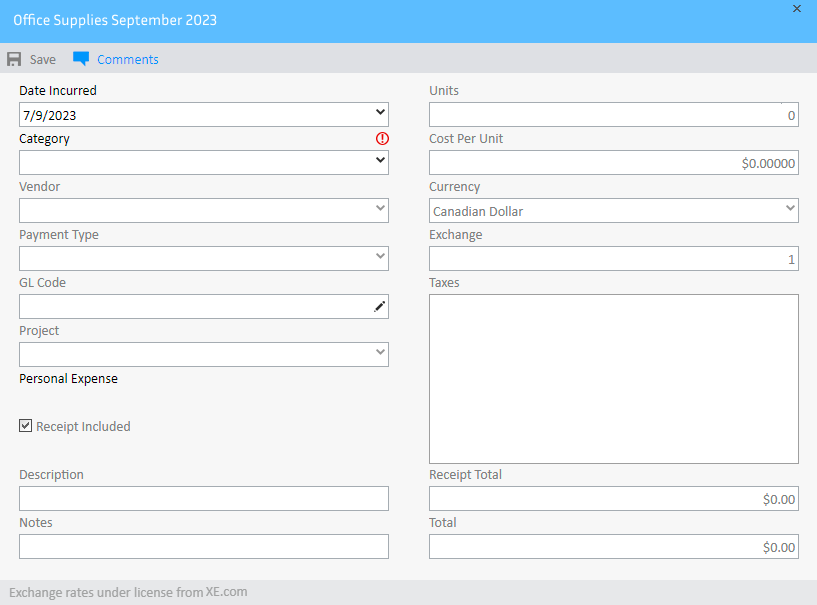Focus the Cost Per Unit field
This screenshot has width=817, height=605.
(612, 163)
